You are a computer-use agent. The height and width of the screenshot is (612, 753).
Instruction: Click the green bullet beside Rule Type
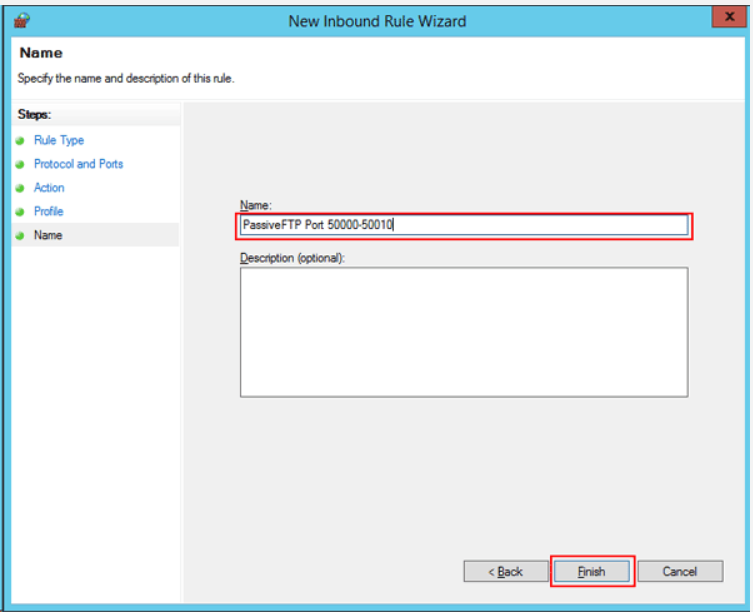point(20,141)
